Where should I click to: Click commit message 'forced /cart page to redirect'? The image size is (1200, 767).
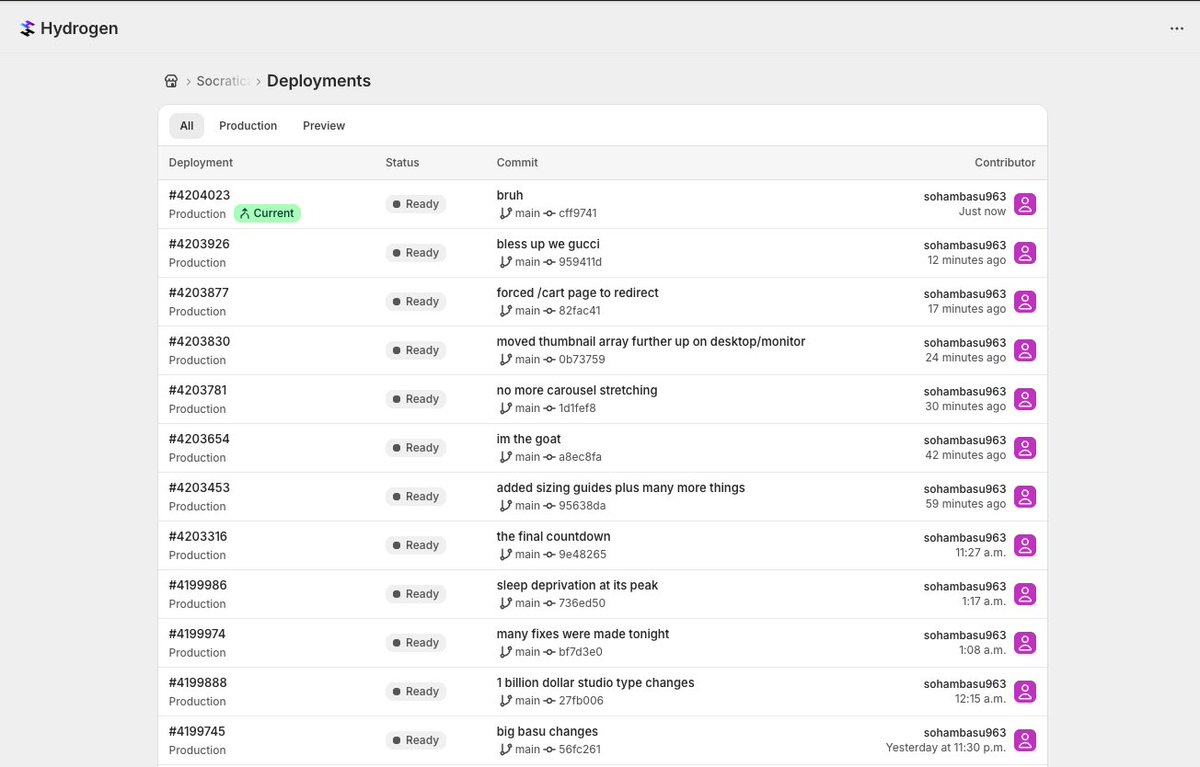coord(578,293)
